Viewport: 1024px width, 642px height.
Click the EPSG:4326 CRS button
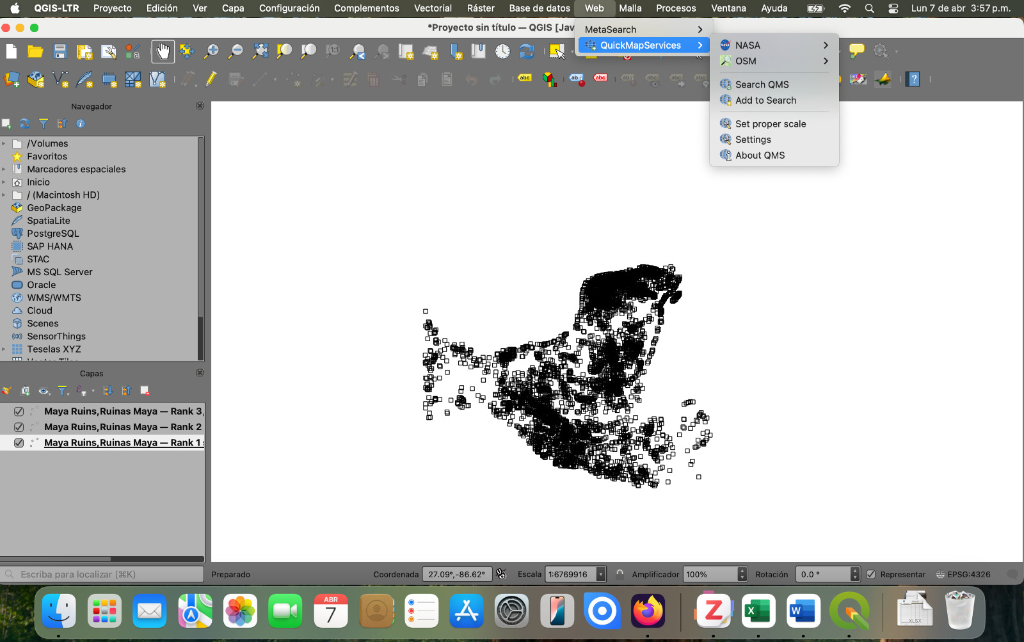pos(963,574)
